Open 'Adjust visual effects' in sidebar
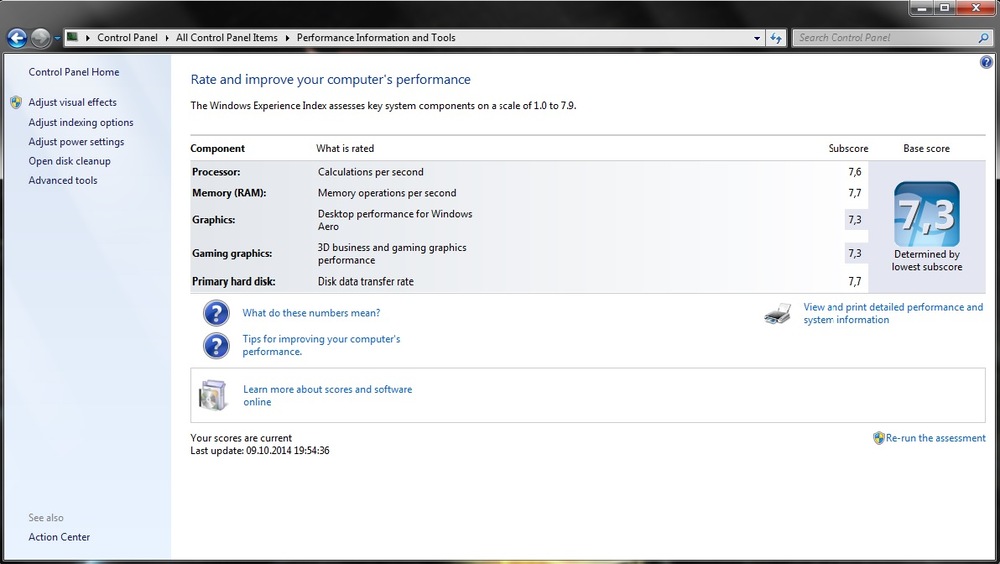Screen dimensions: 1000x564 click(72, 102)
